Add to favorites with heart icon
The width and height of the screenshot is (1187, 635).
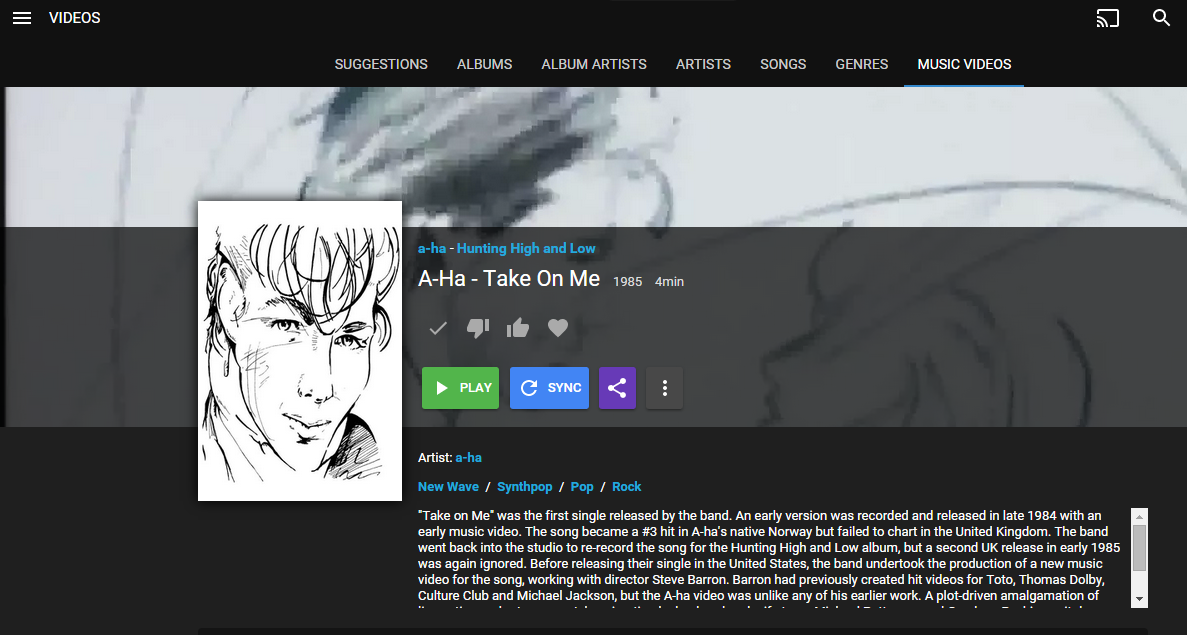point(558,328)
